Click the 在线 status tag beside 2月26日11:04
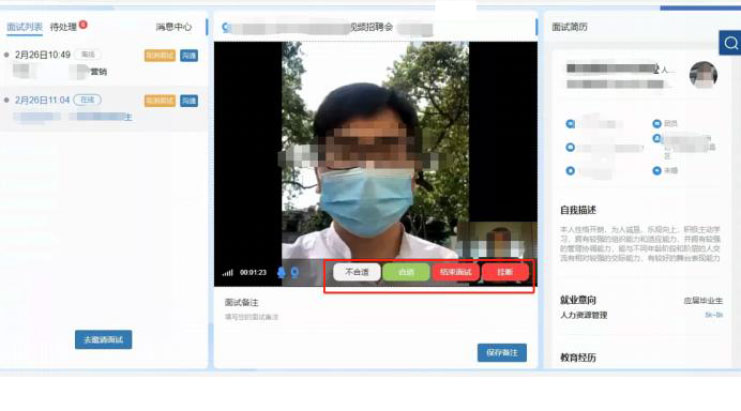This screenshot has width=741, height=411. [87, 100]
